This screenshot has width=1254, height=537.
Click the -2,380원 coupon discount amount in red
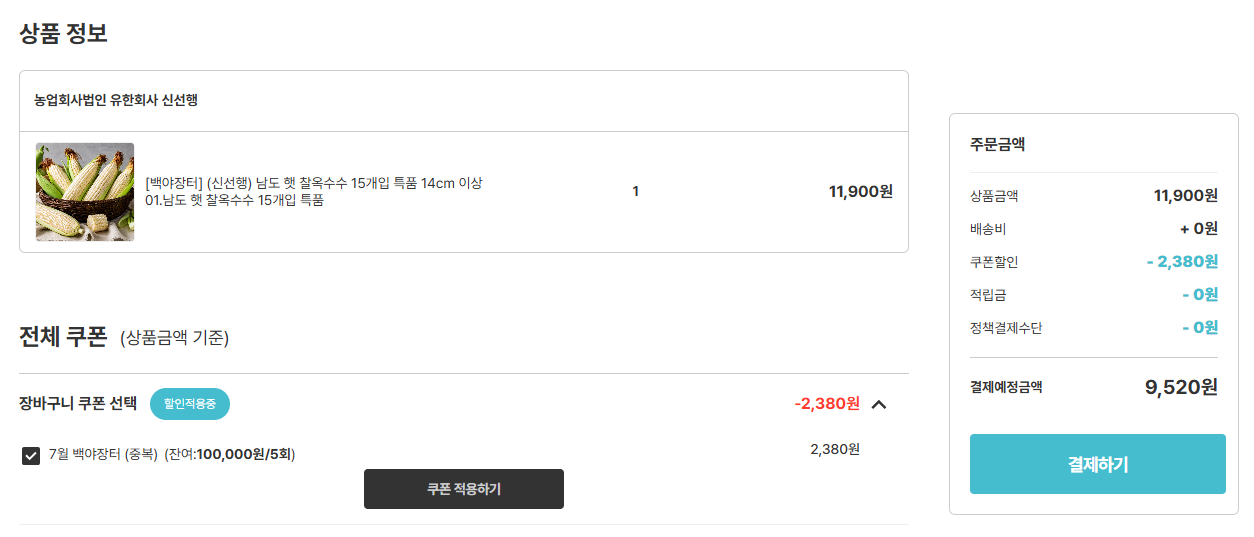827,403
